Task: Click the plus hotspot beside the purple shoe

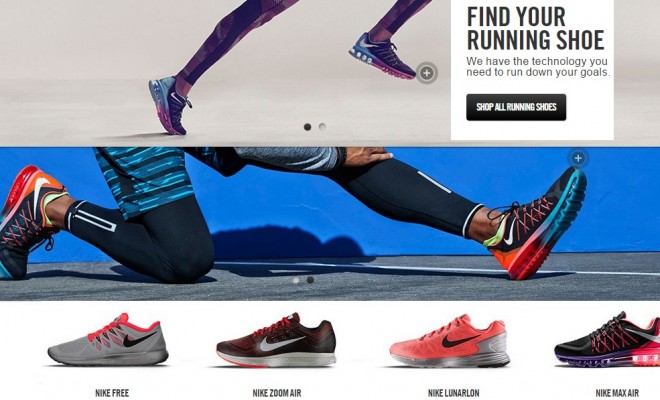Action: [426, 73]
